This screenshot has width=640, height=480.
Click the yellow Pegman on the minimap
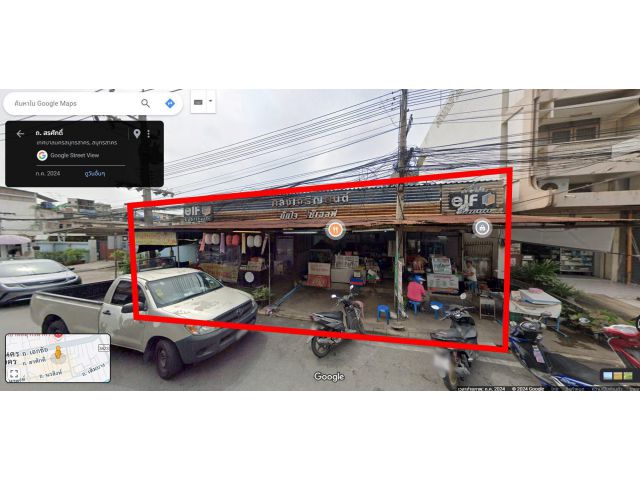[58, 353]
